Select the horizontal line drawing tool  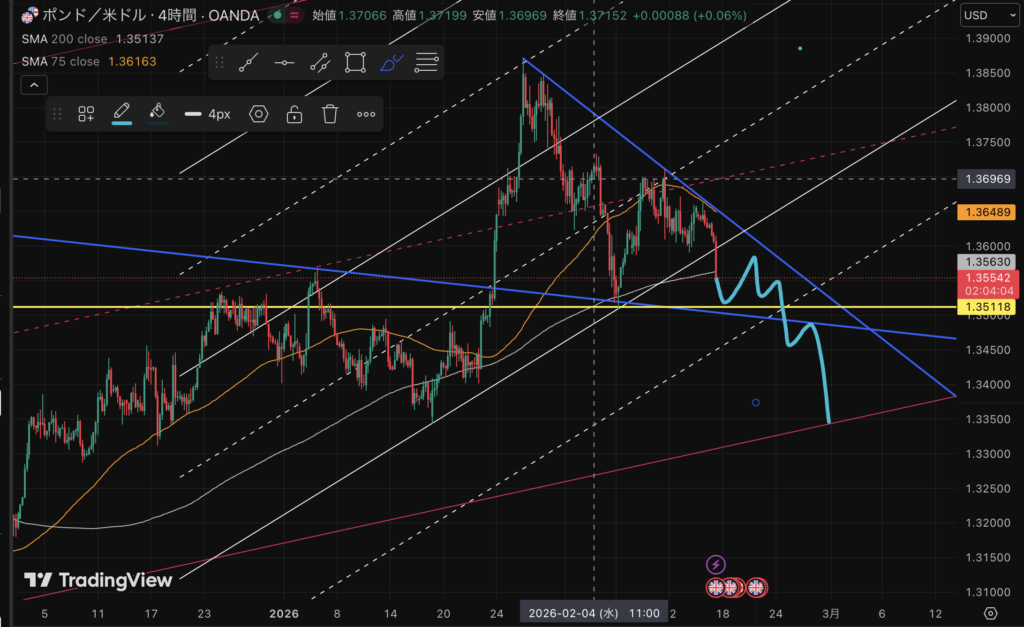(284, 62)
